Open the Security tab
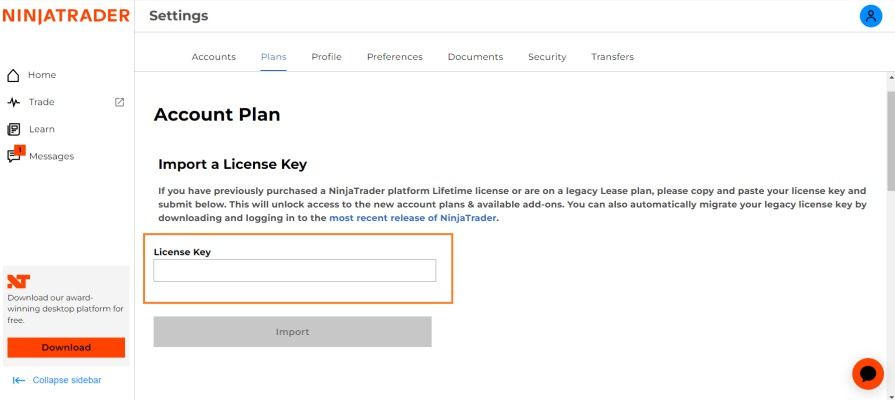This screenshot has height=400, width=895. [547, 57]
